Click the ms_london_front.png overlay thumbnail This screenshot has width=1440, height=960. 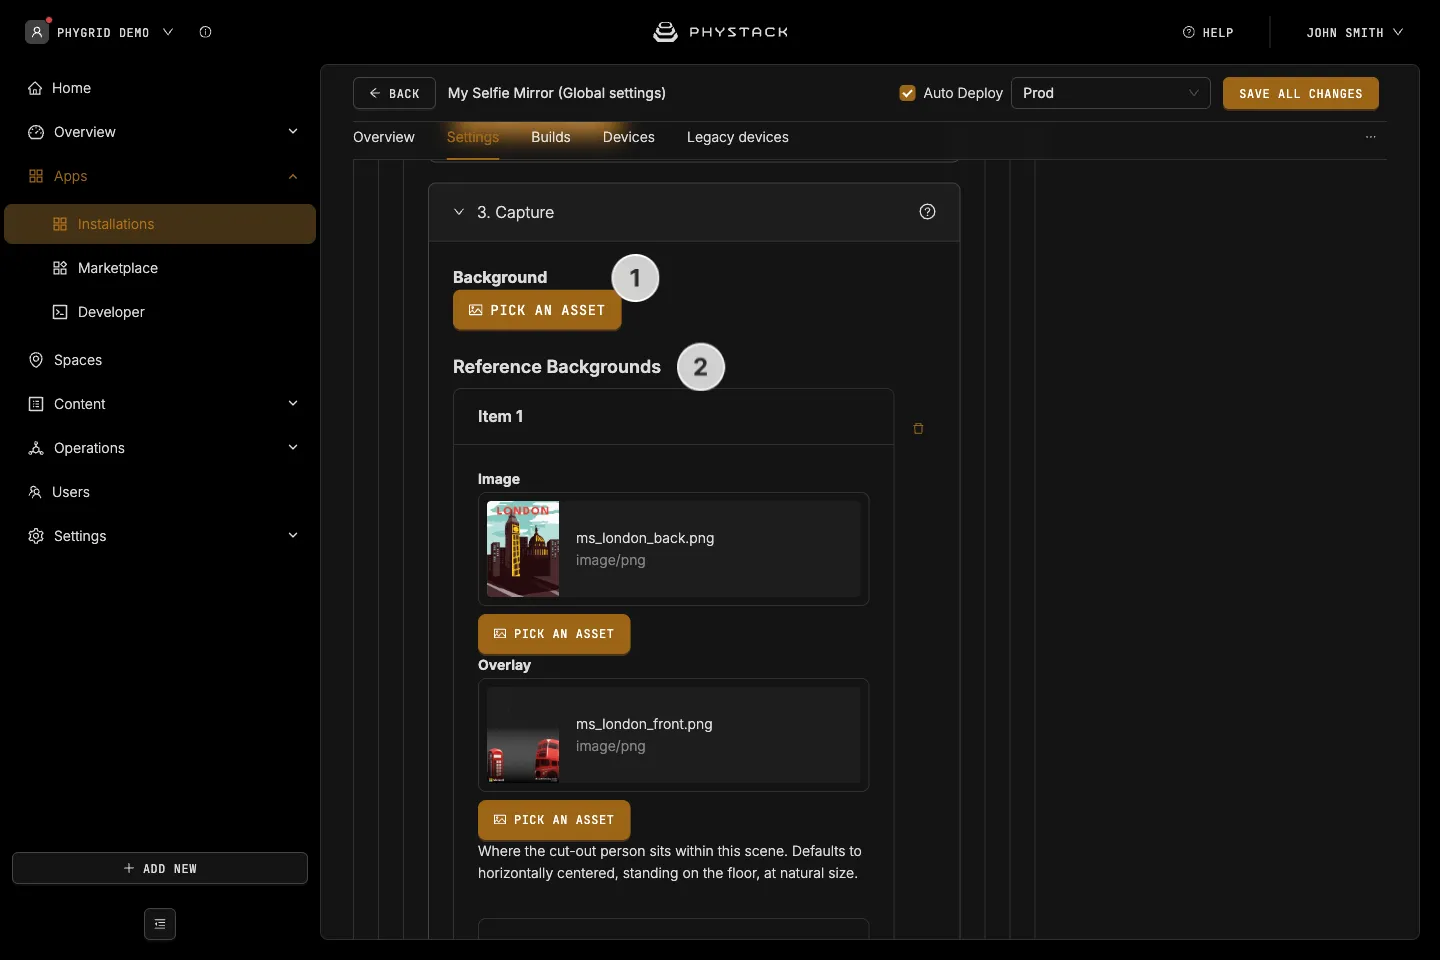point(523,735)
